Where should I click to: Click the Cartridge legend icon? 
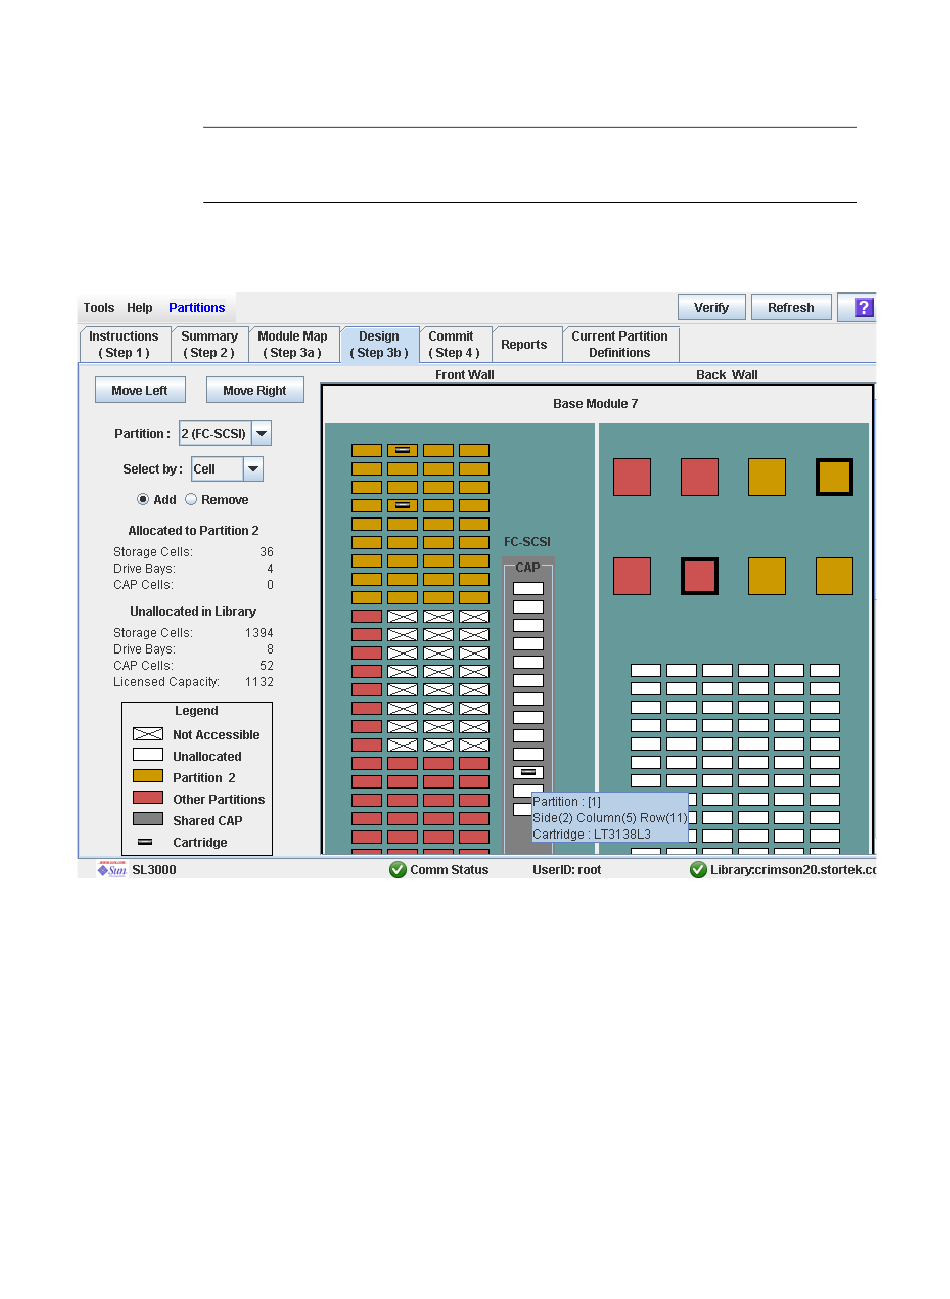pos(145,842)
